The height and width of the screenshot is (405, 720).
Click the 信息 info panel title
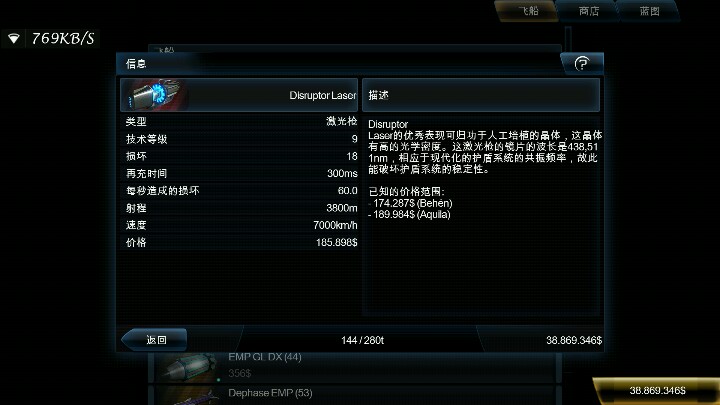coord(136,64)
